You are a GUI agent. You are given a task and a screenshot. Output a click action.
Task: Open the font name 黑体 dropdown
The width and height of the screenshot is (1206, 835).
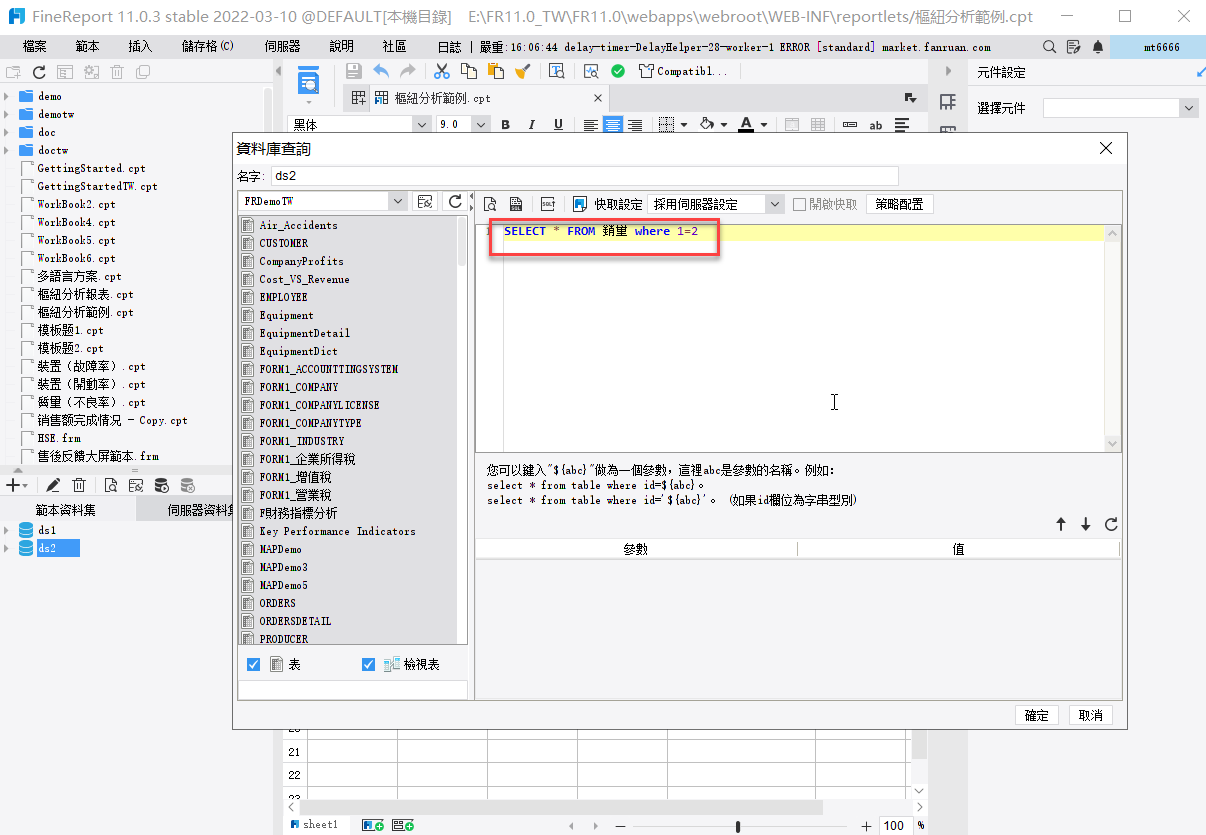click(x=420, y=125)
